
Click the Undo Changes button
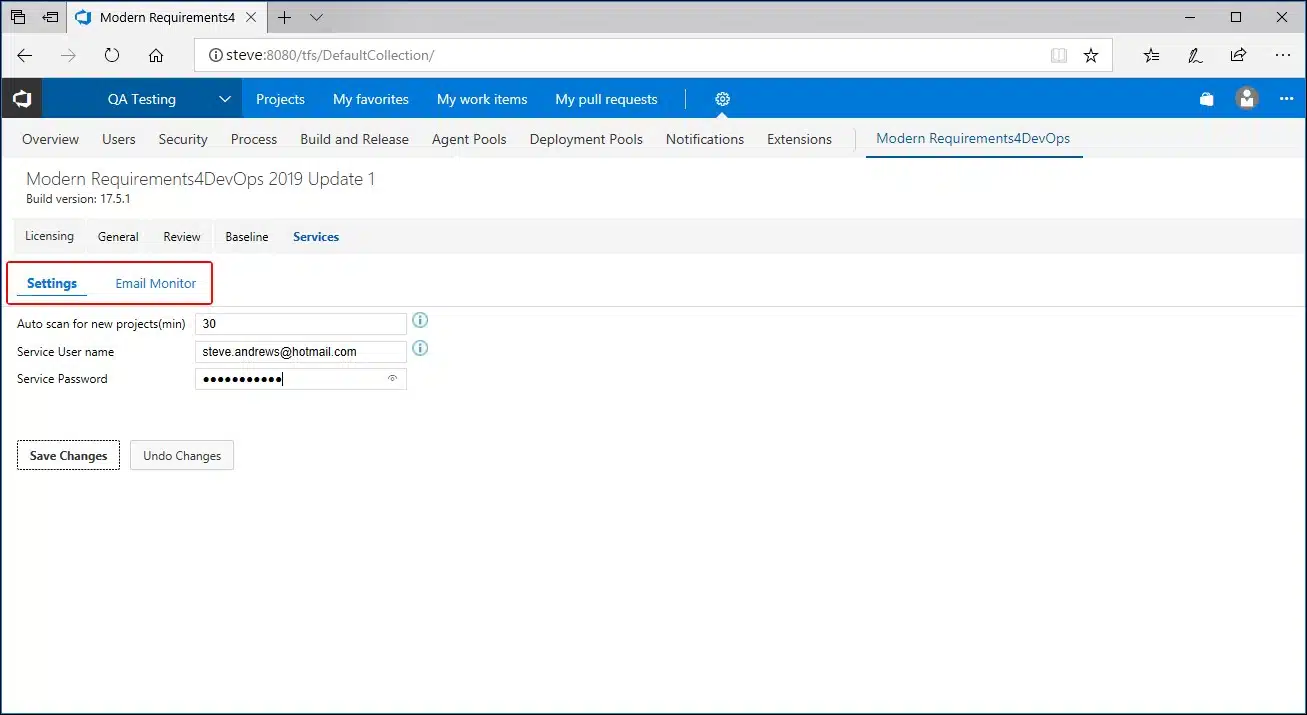(x=182, y=456)
